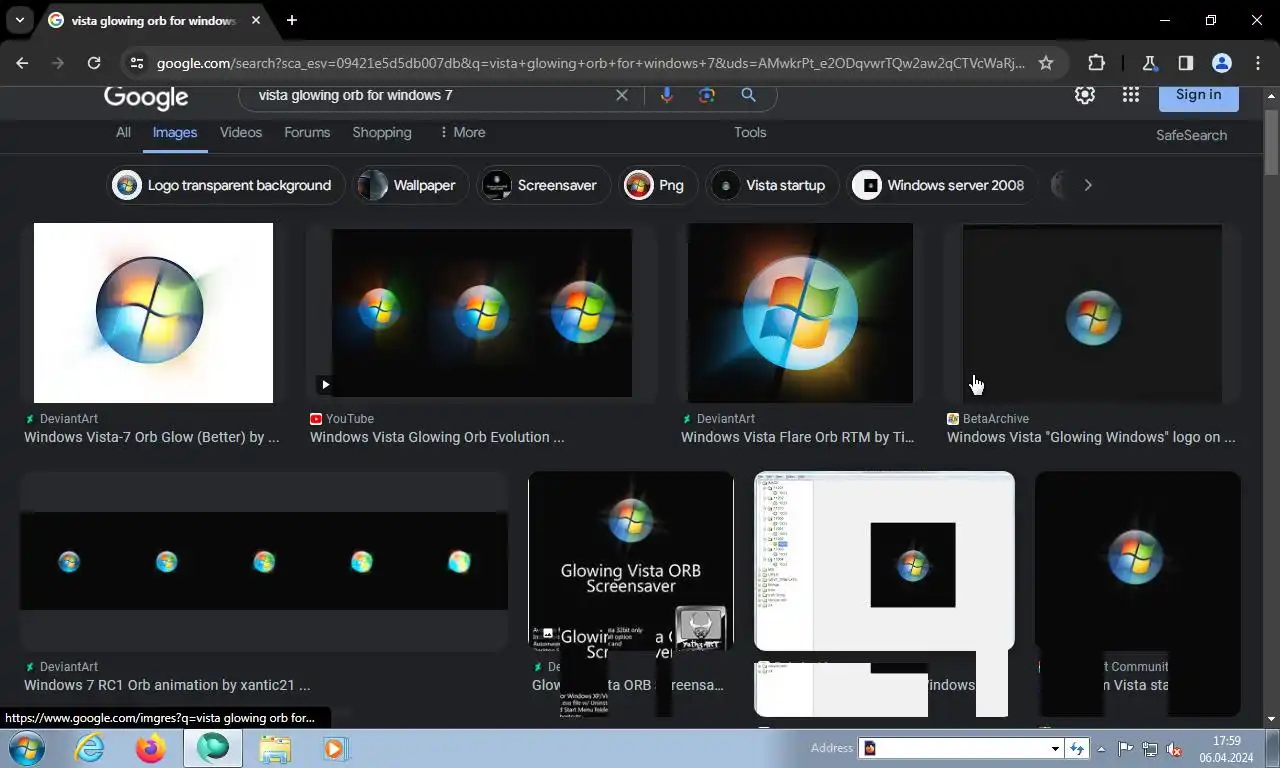This screenshot has width=1280, height=768.
Task: Open Windows Vista-7 Orb Glow DeviantArt result
Action: 152,437
